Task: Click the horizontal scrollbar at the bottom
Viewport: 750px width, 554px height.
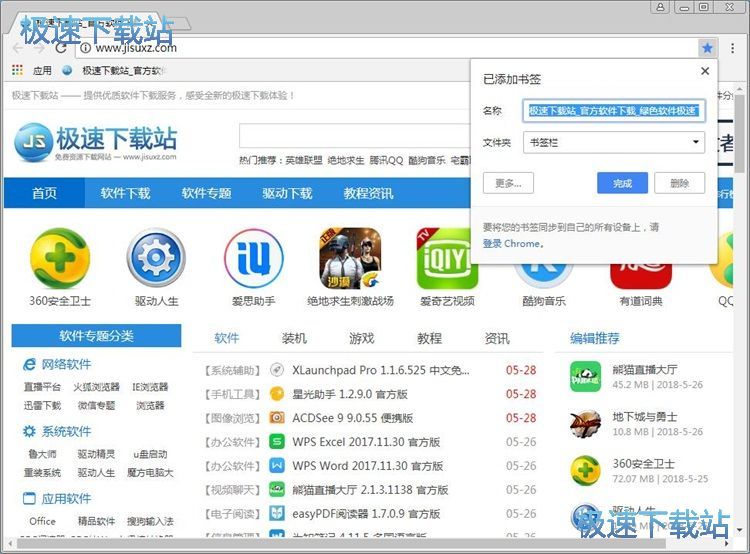Action: [342, 544]
